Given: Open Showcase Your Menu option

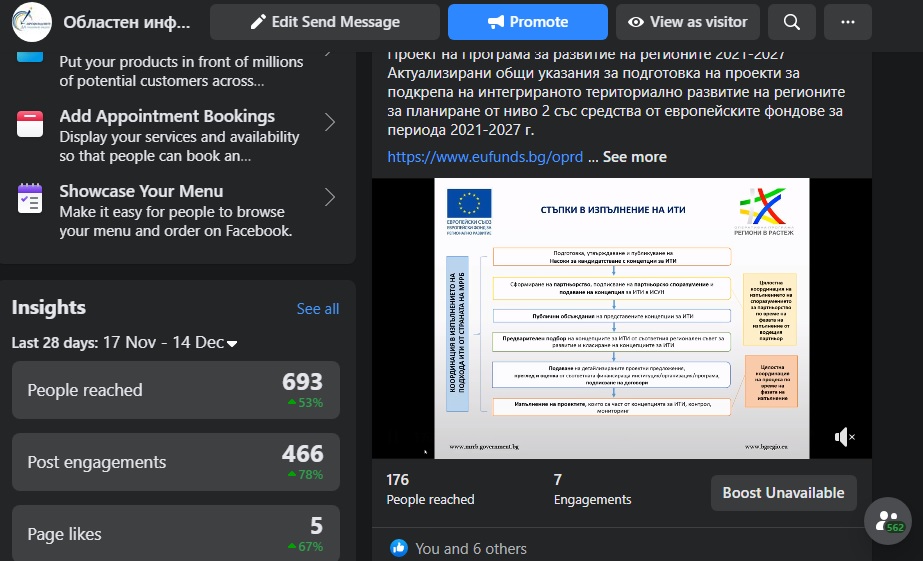Looking at the screenshot, I should click(x=177, y=211).
